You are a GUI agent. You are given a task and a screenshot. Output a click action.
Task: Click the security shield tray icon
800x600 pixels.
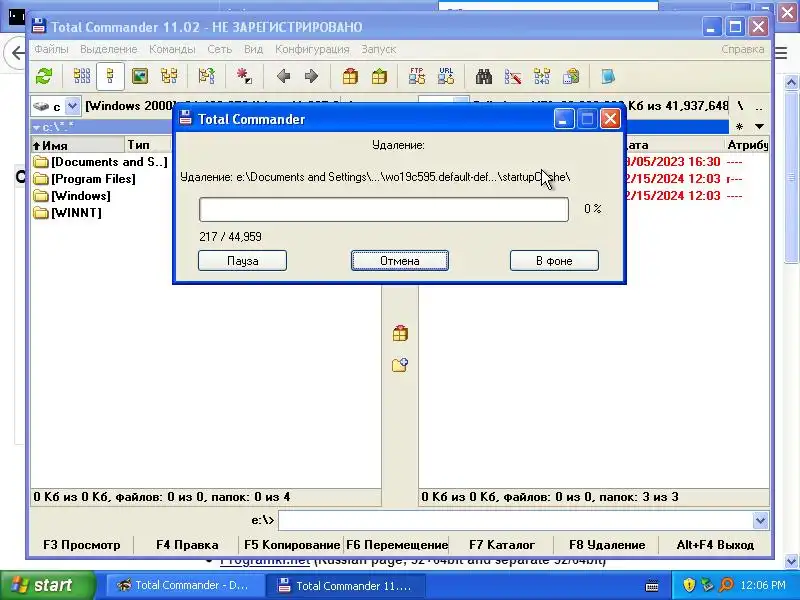coord(689,585)
